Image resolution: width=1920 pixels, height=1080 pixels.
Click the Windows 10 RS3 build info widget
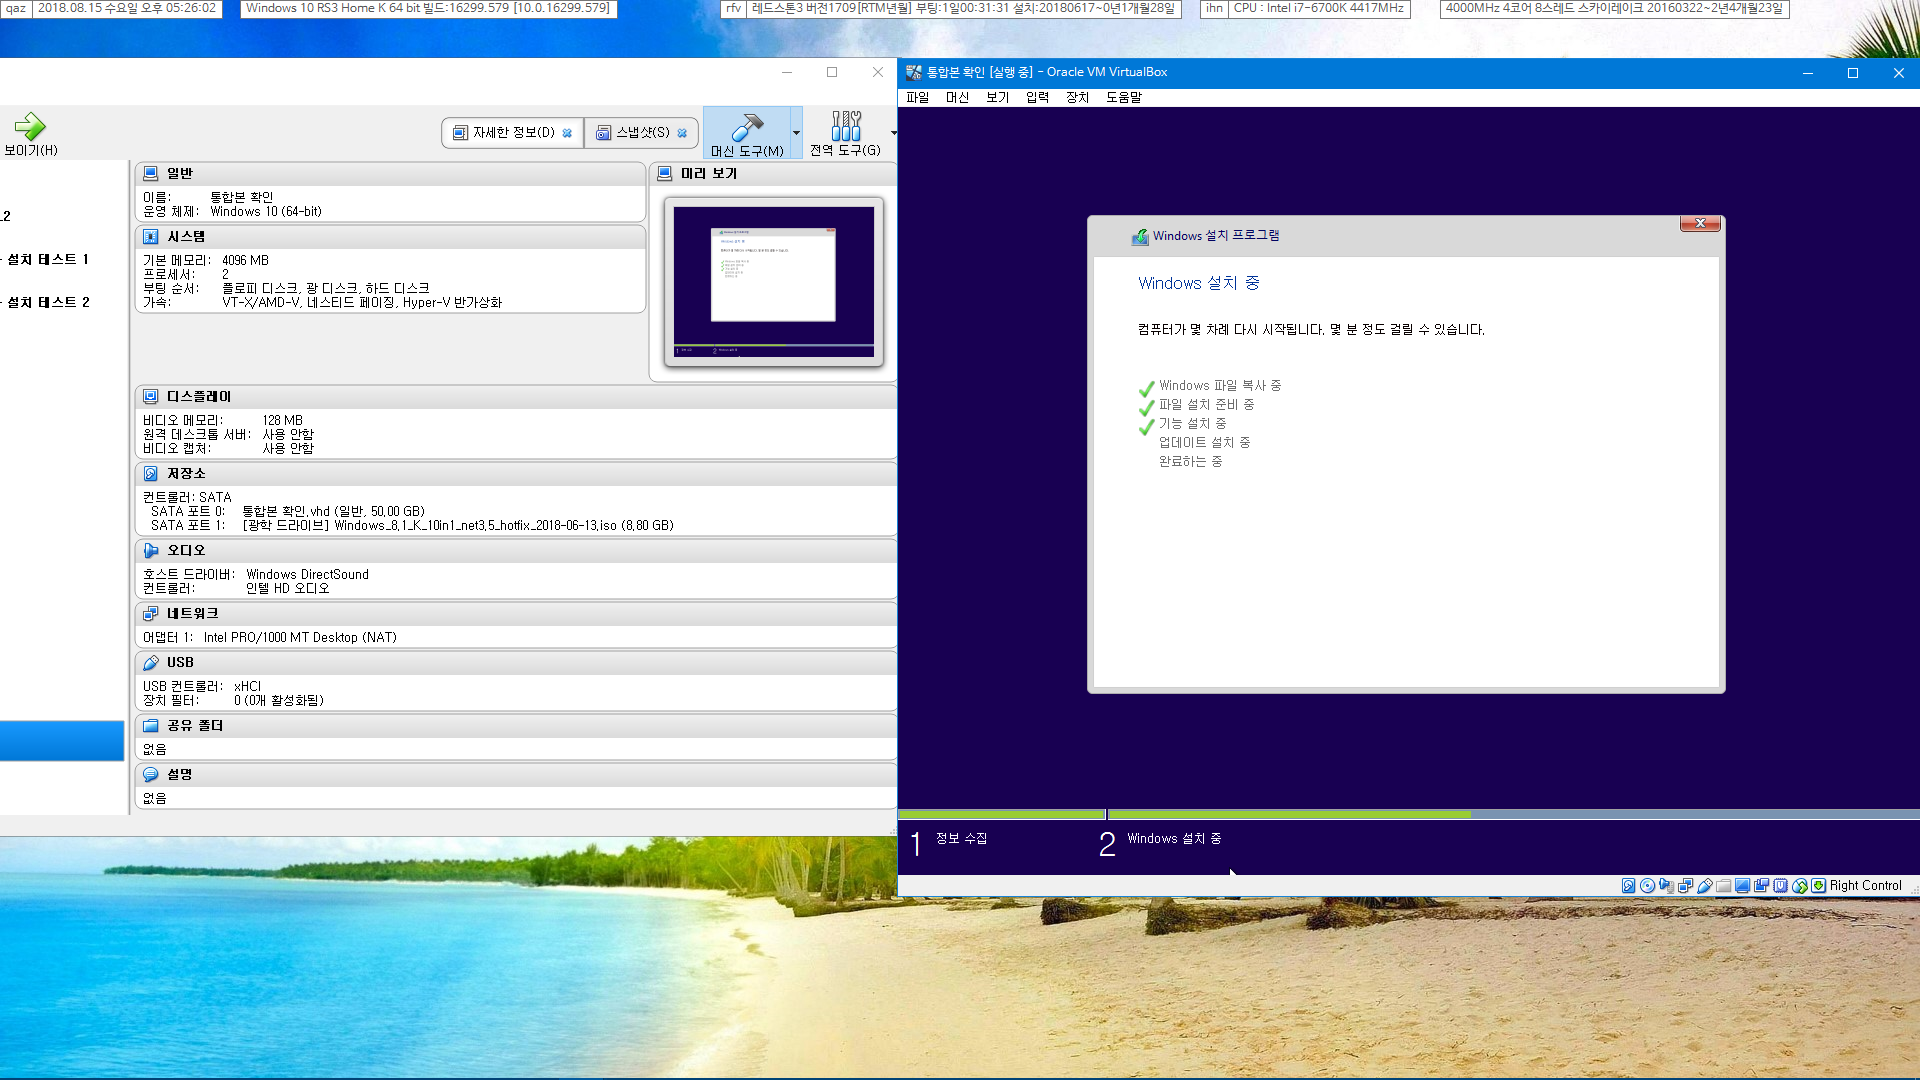pyautogui.click(x=428, y=8)
